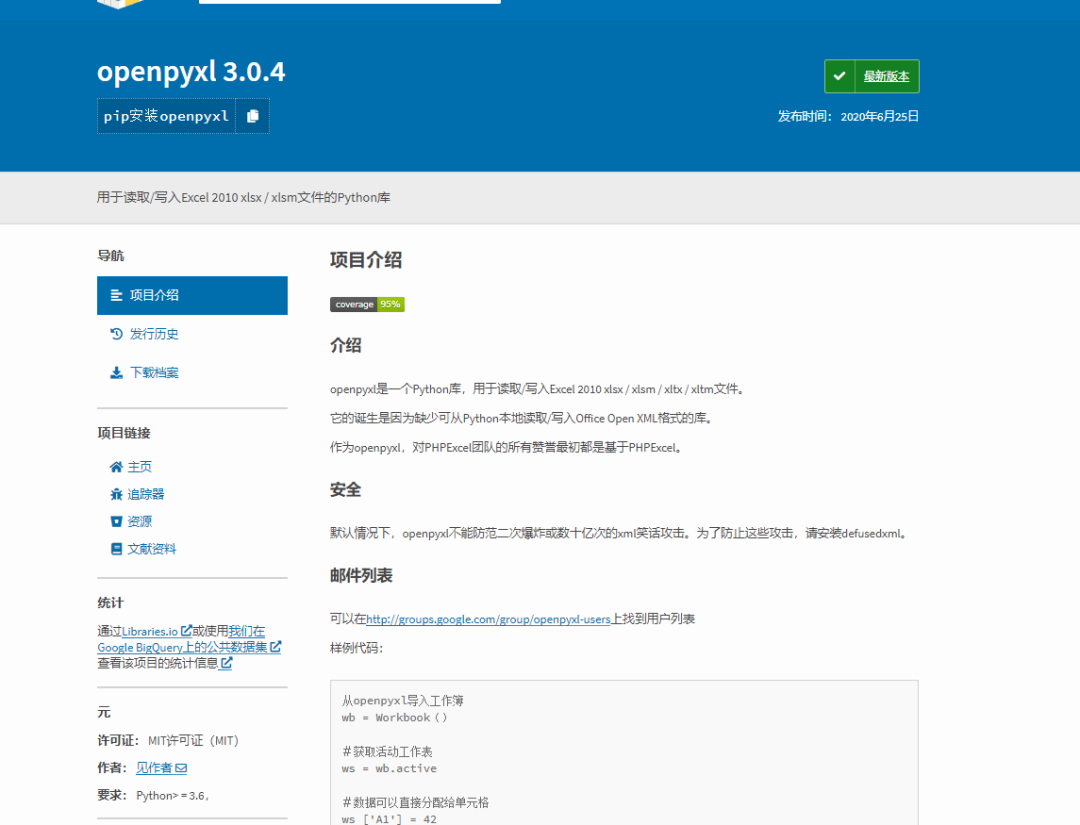
Task: Click the 邮件列表 section heading
Action: 361,576
